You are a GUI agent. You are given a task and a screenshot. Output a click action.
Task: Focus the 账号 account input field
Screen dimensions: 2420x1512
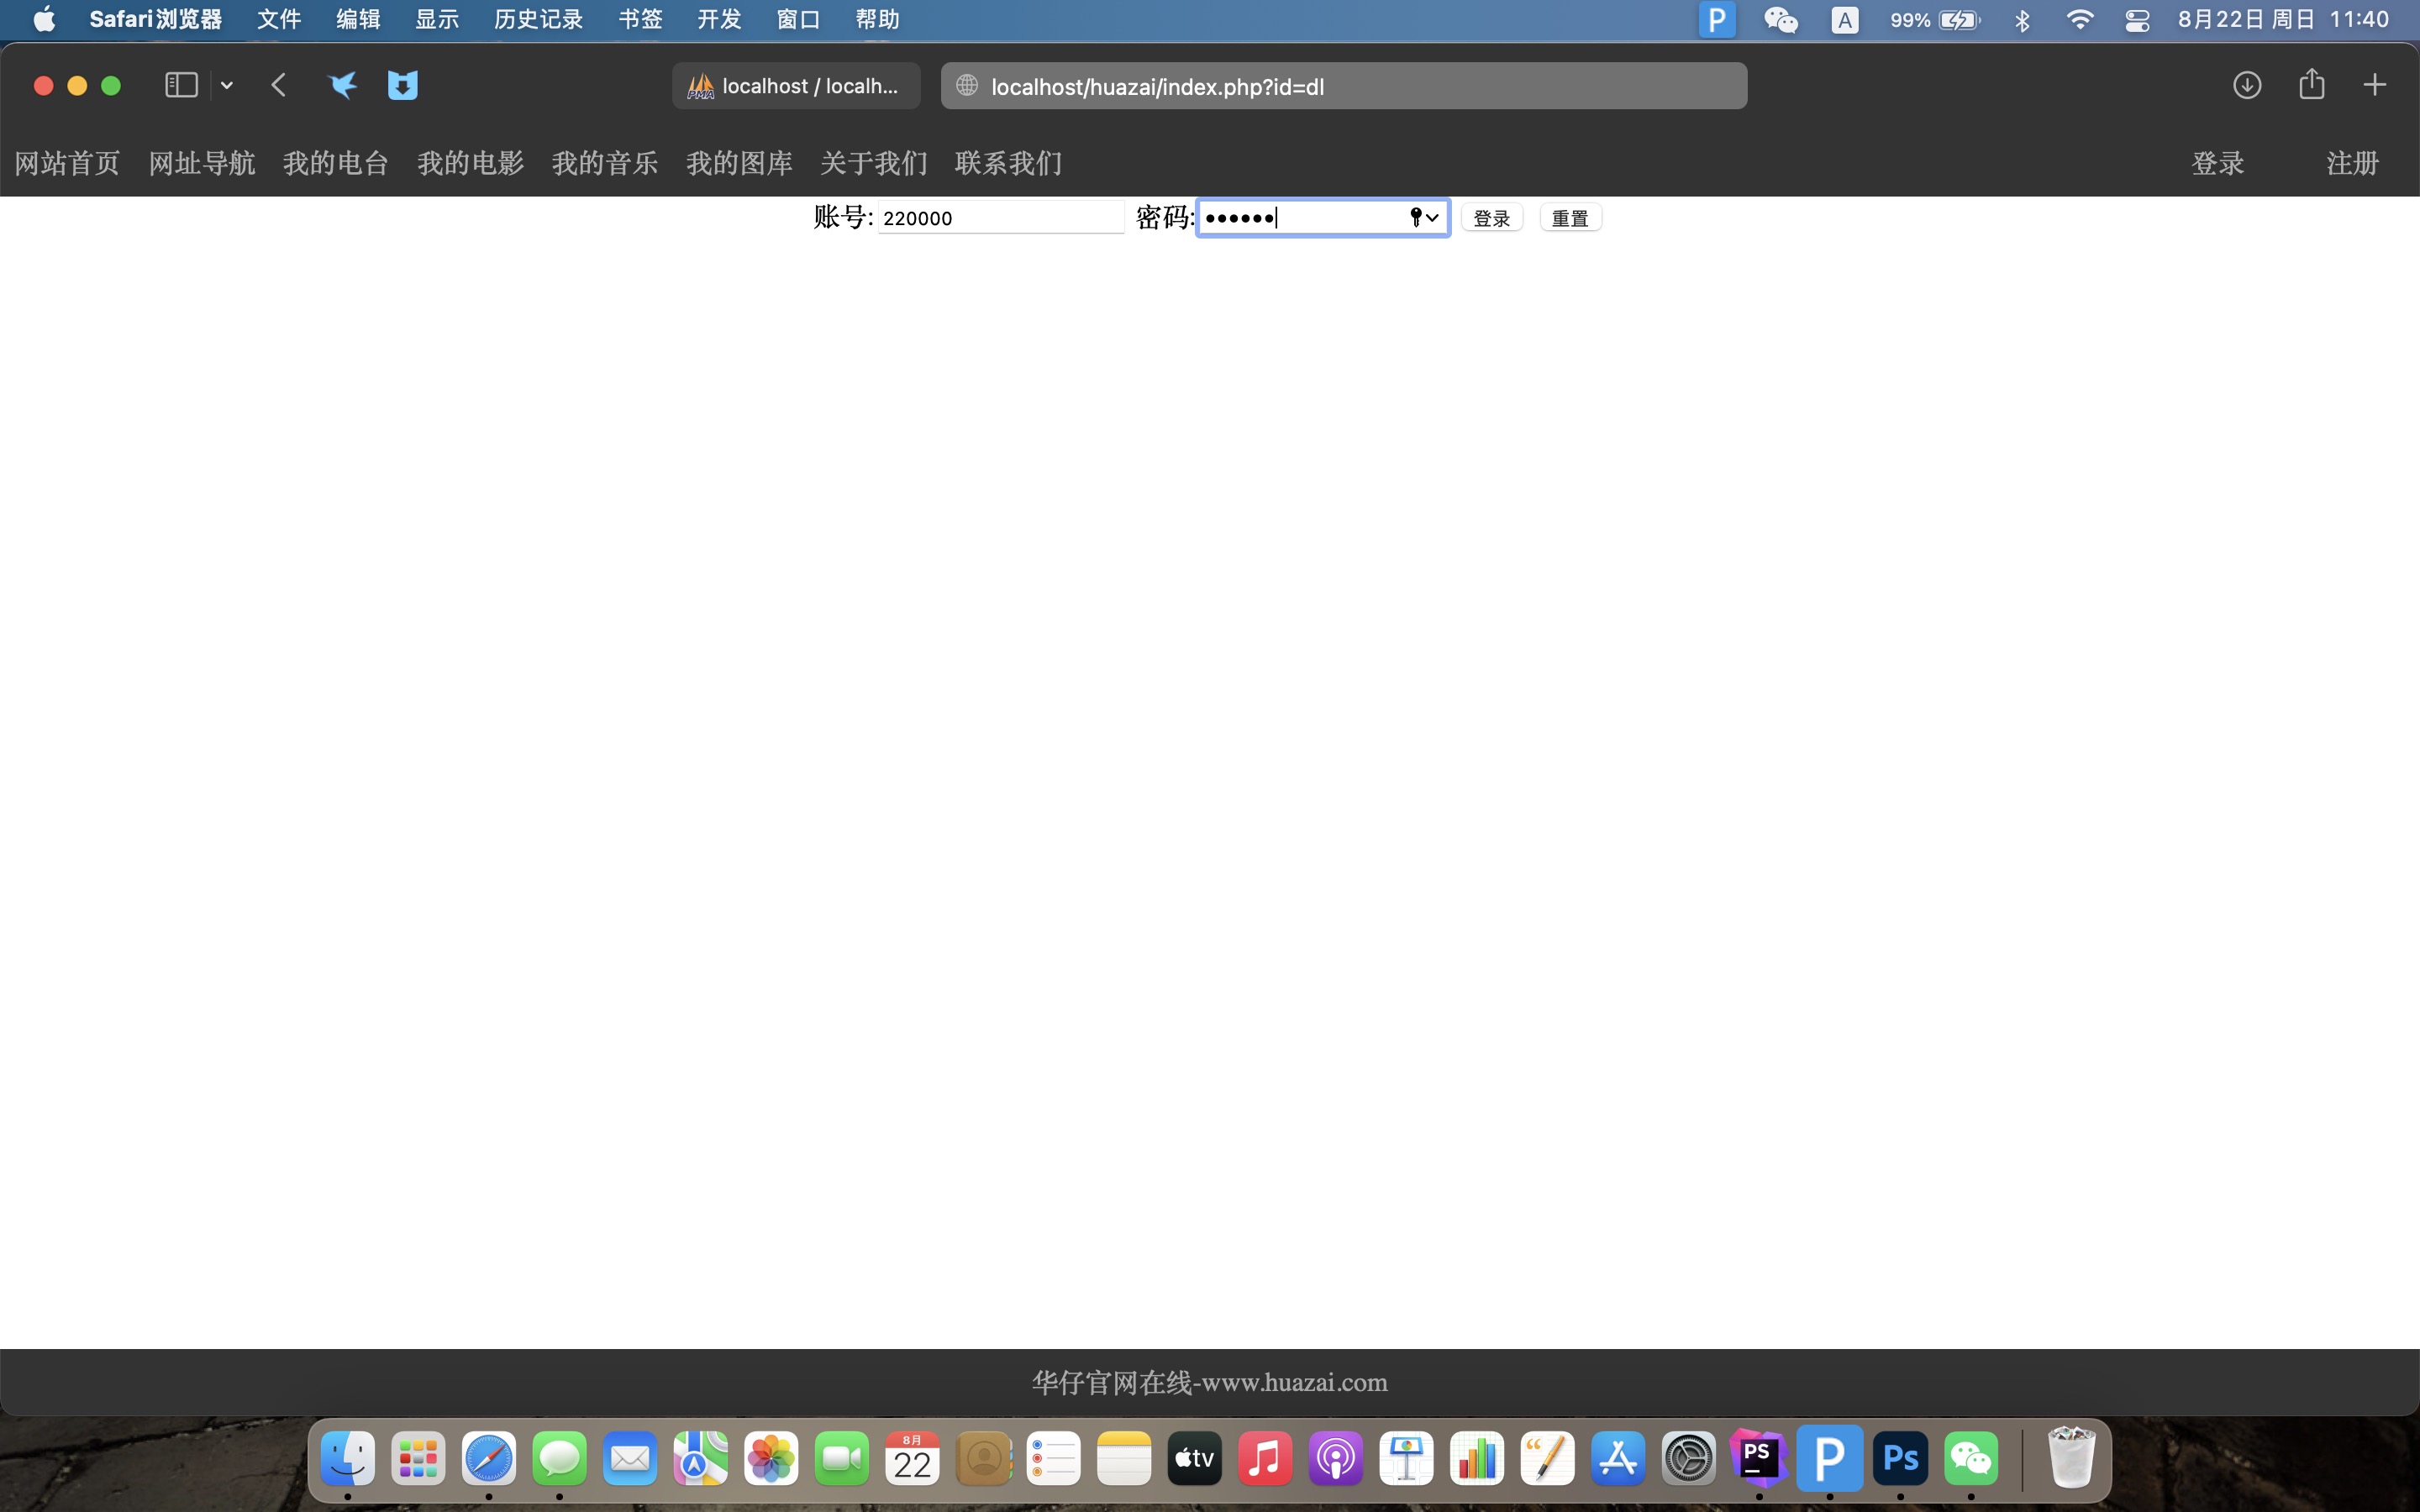click(x=1000, y=218)
